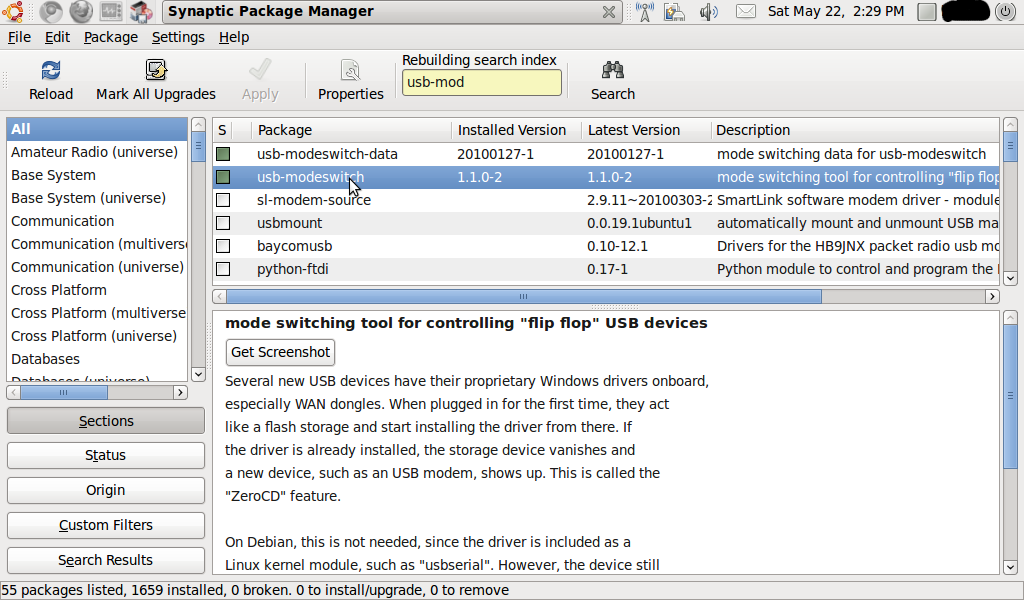Open the Package menu
The width and height of the screenshot is (1024, 600).
111,37
